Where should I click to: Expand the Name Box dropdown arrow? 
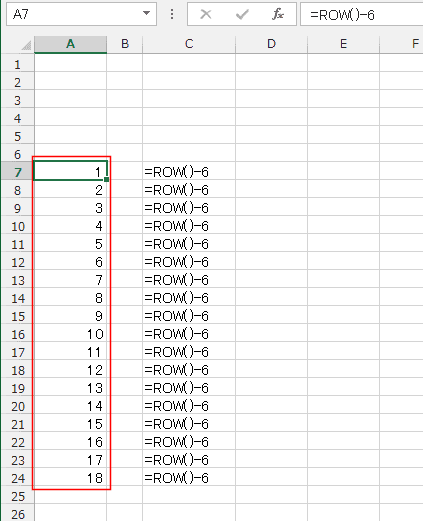(x=146, y=14)
